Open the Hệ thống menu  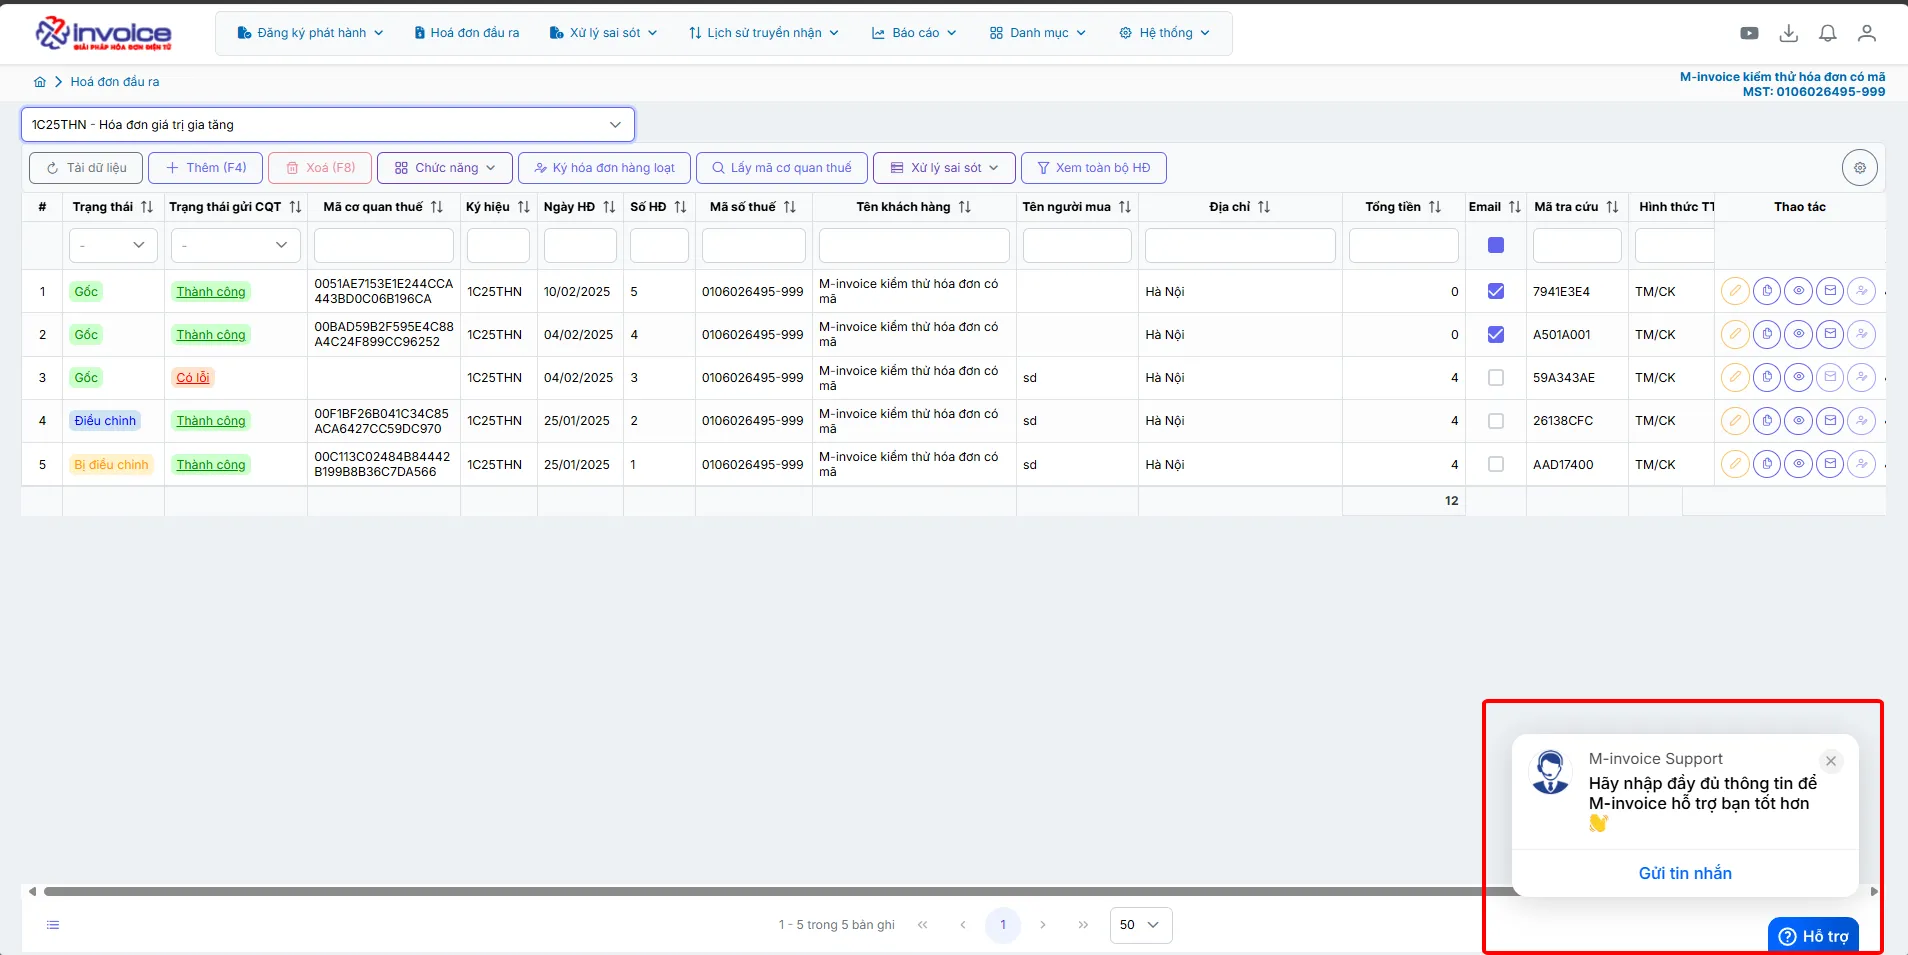[1164, 33]
